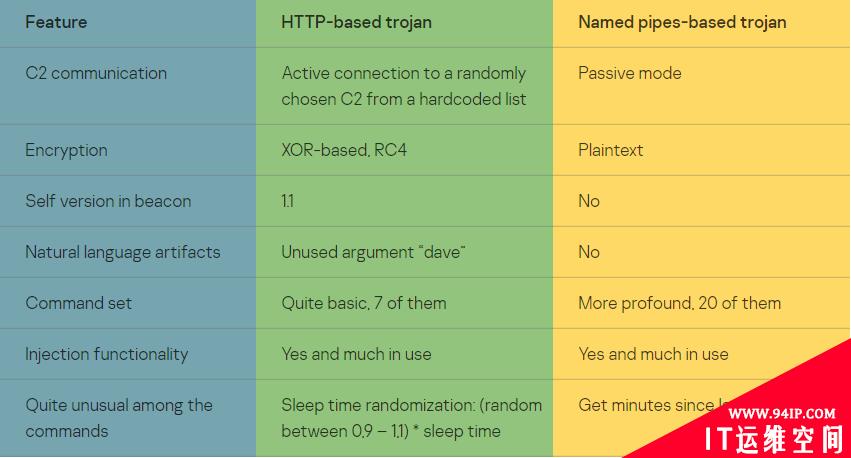The width and height of the screenshot is (851, 458).
Task: Open the WWW.94IP.COM watermark link
Action: (782, 414)
